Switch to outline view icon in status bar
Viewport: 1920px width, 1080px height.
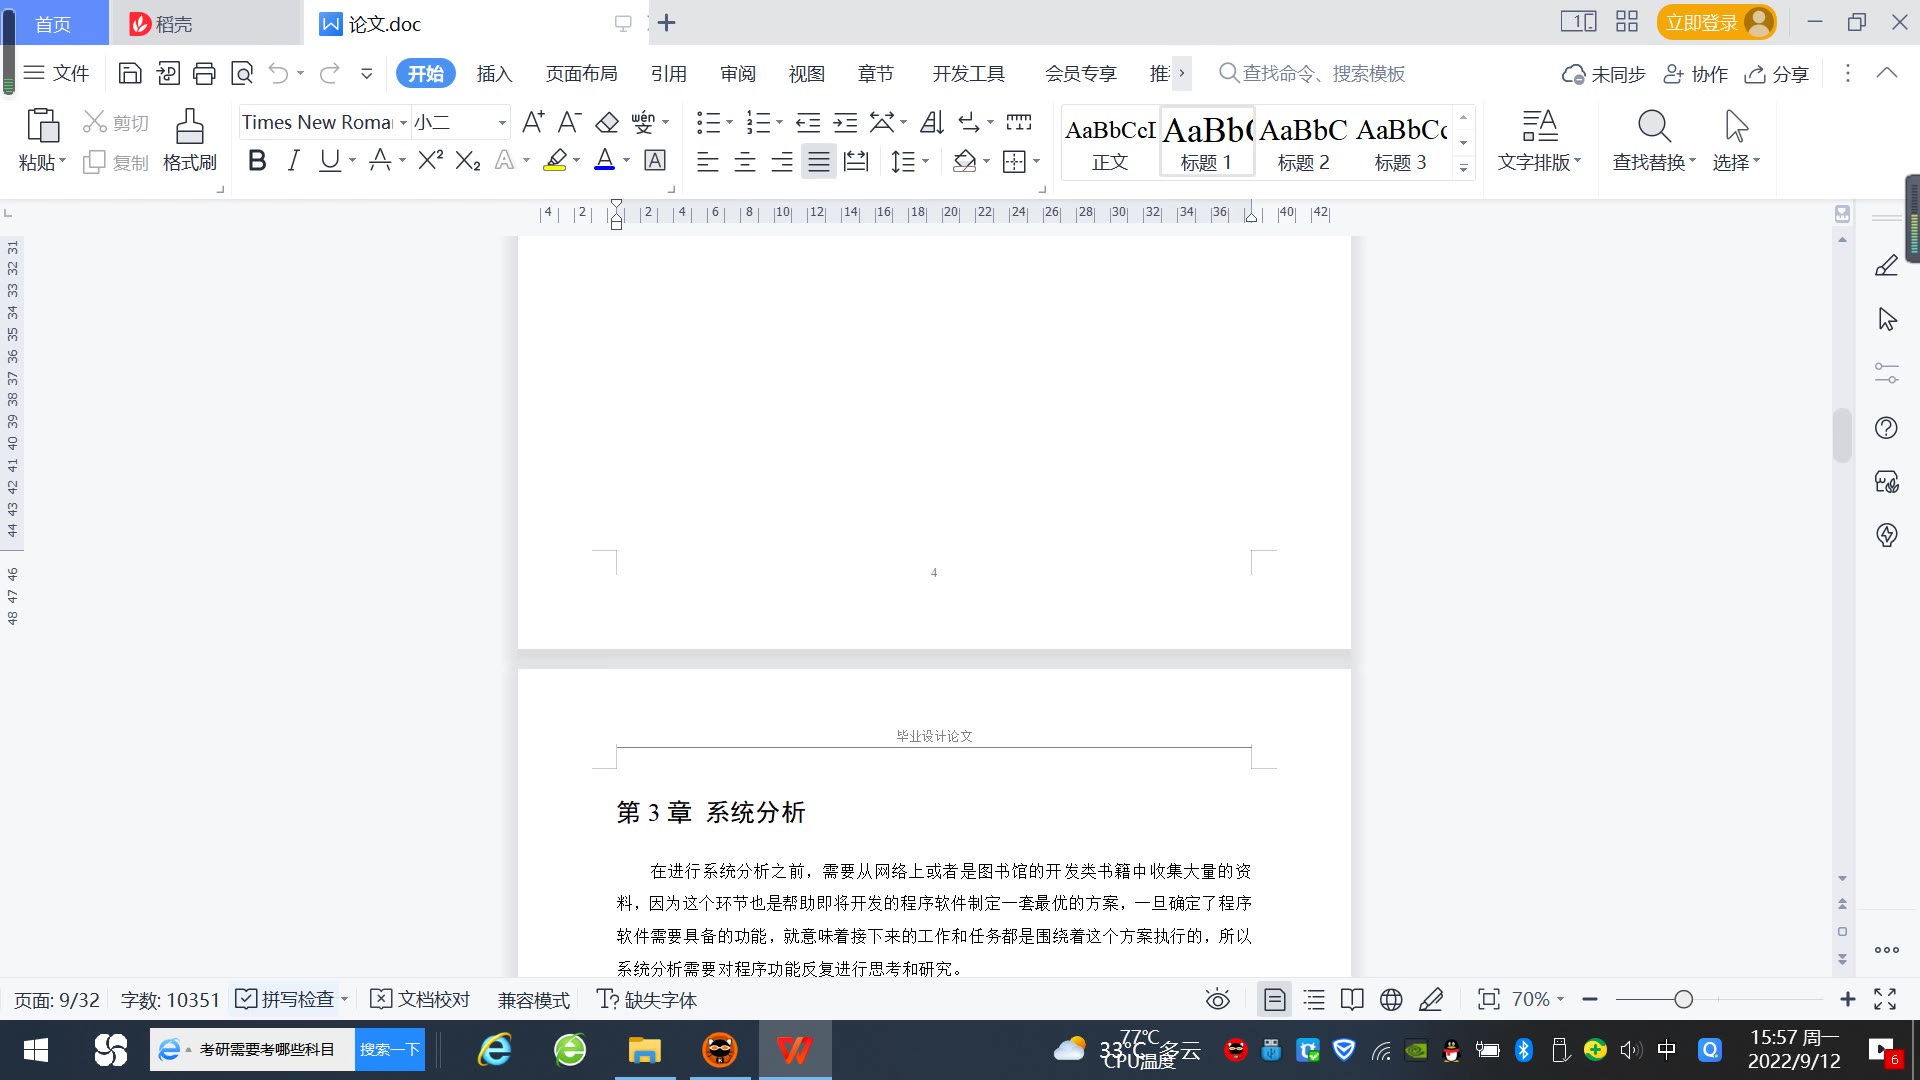1314,999
